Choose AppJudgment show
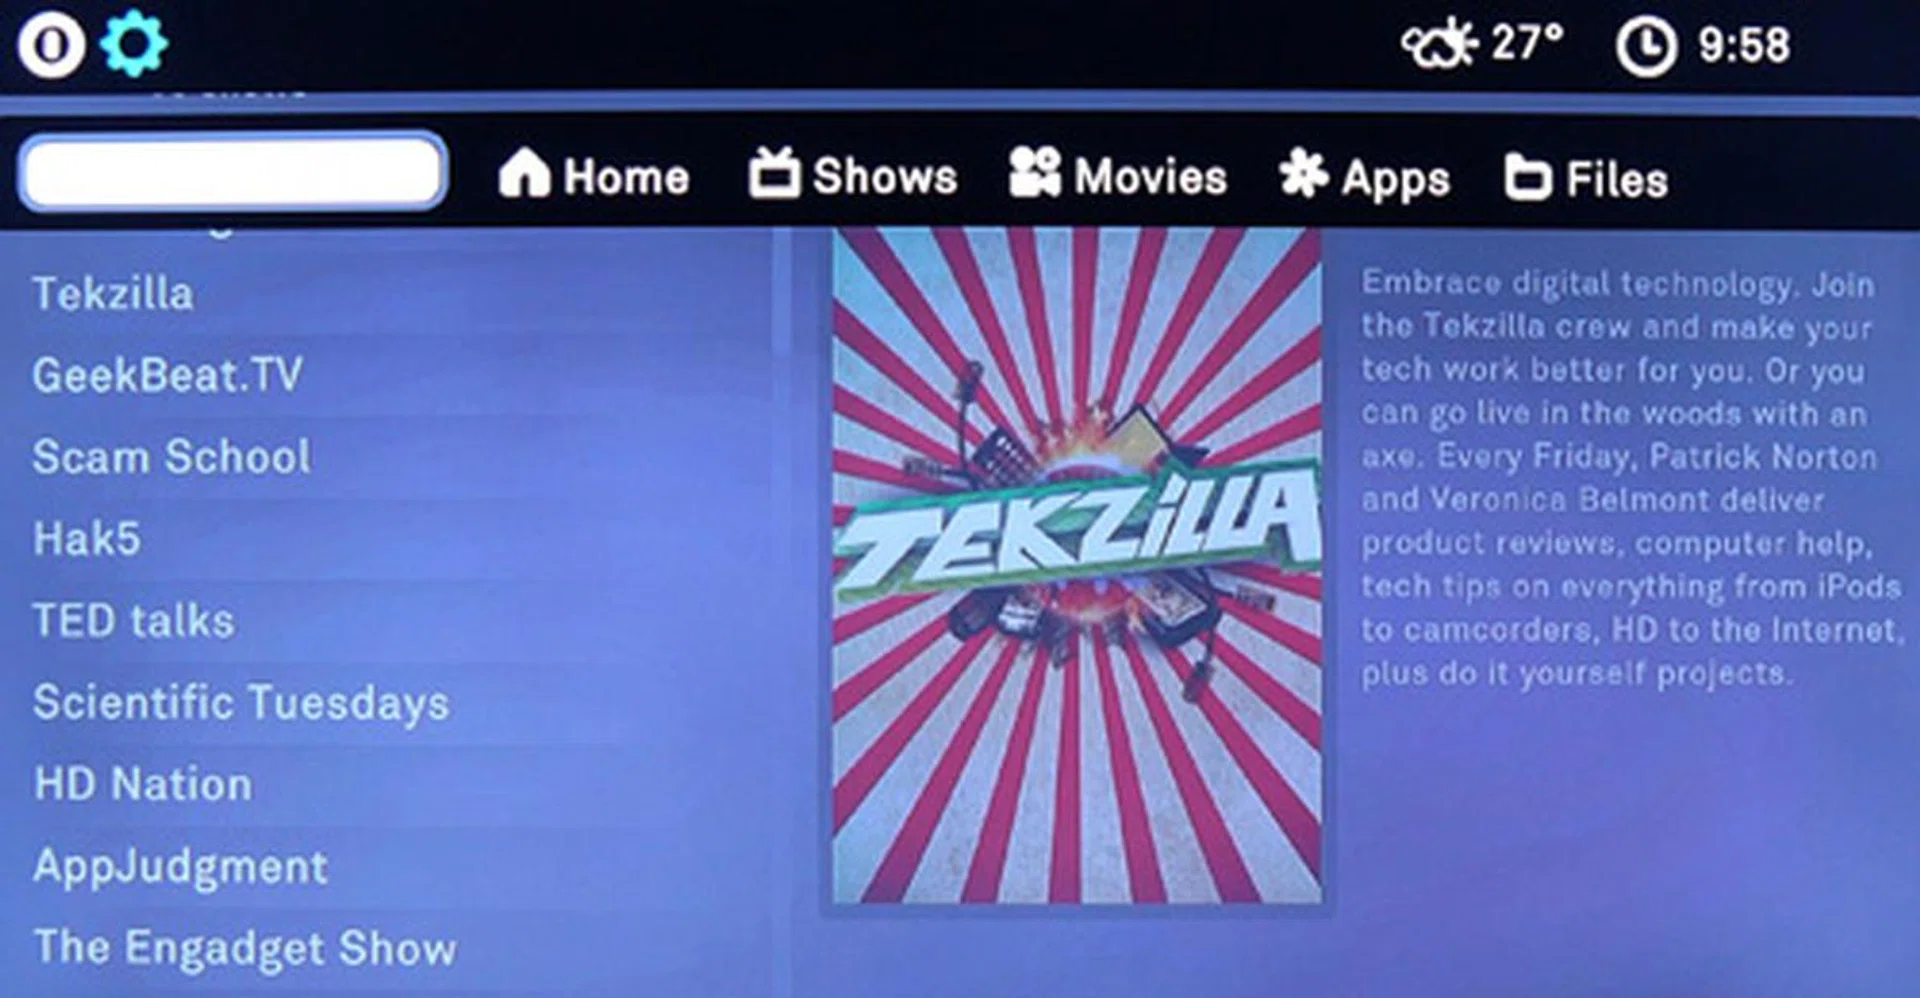 (180, 867)
